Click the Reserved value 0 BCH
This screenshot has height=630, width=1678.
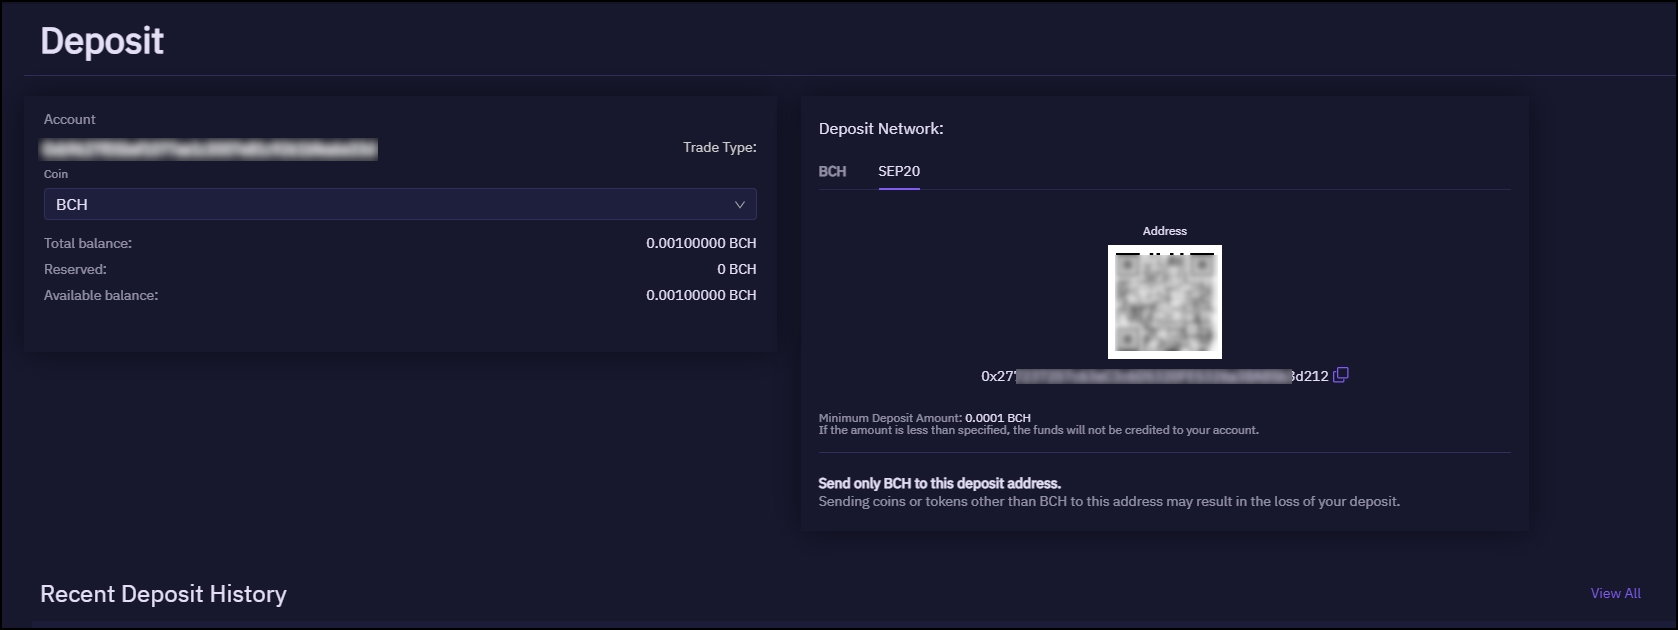click(x=737, y=269)
